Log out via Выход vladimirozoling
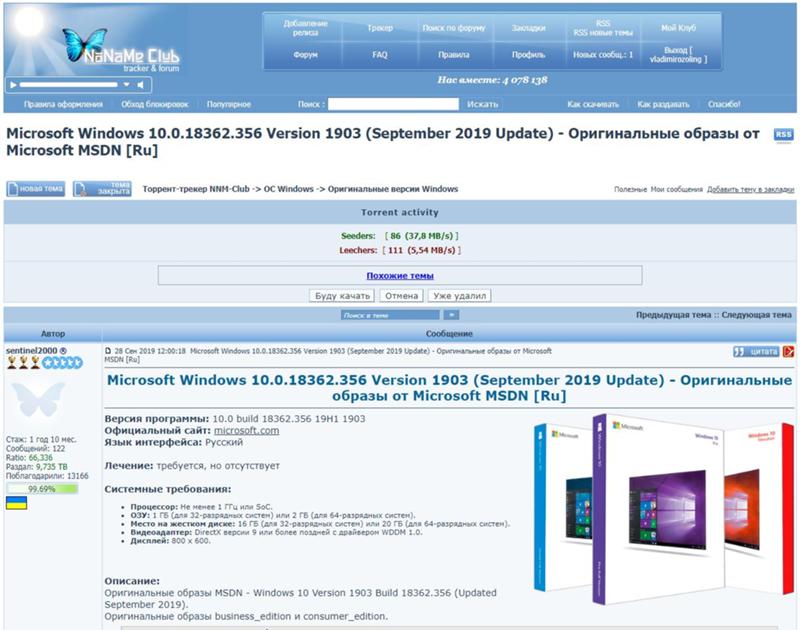Image resolution: width=800 pixels, height=630 pixels. coord(678,55)
